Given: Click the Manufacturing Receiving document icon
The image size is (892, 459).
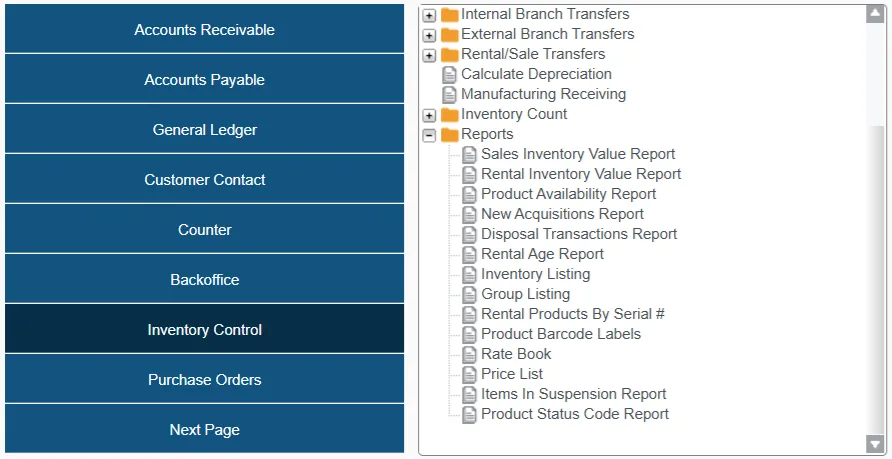Looking at the screenshot, I should (449, 95).
